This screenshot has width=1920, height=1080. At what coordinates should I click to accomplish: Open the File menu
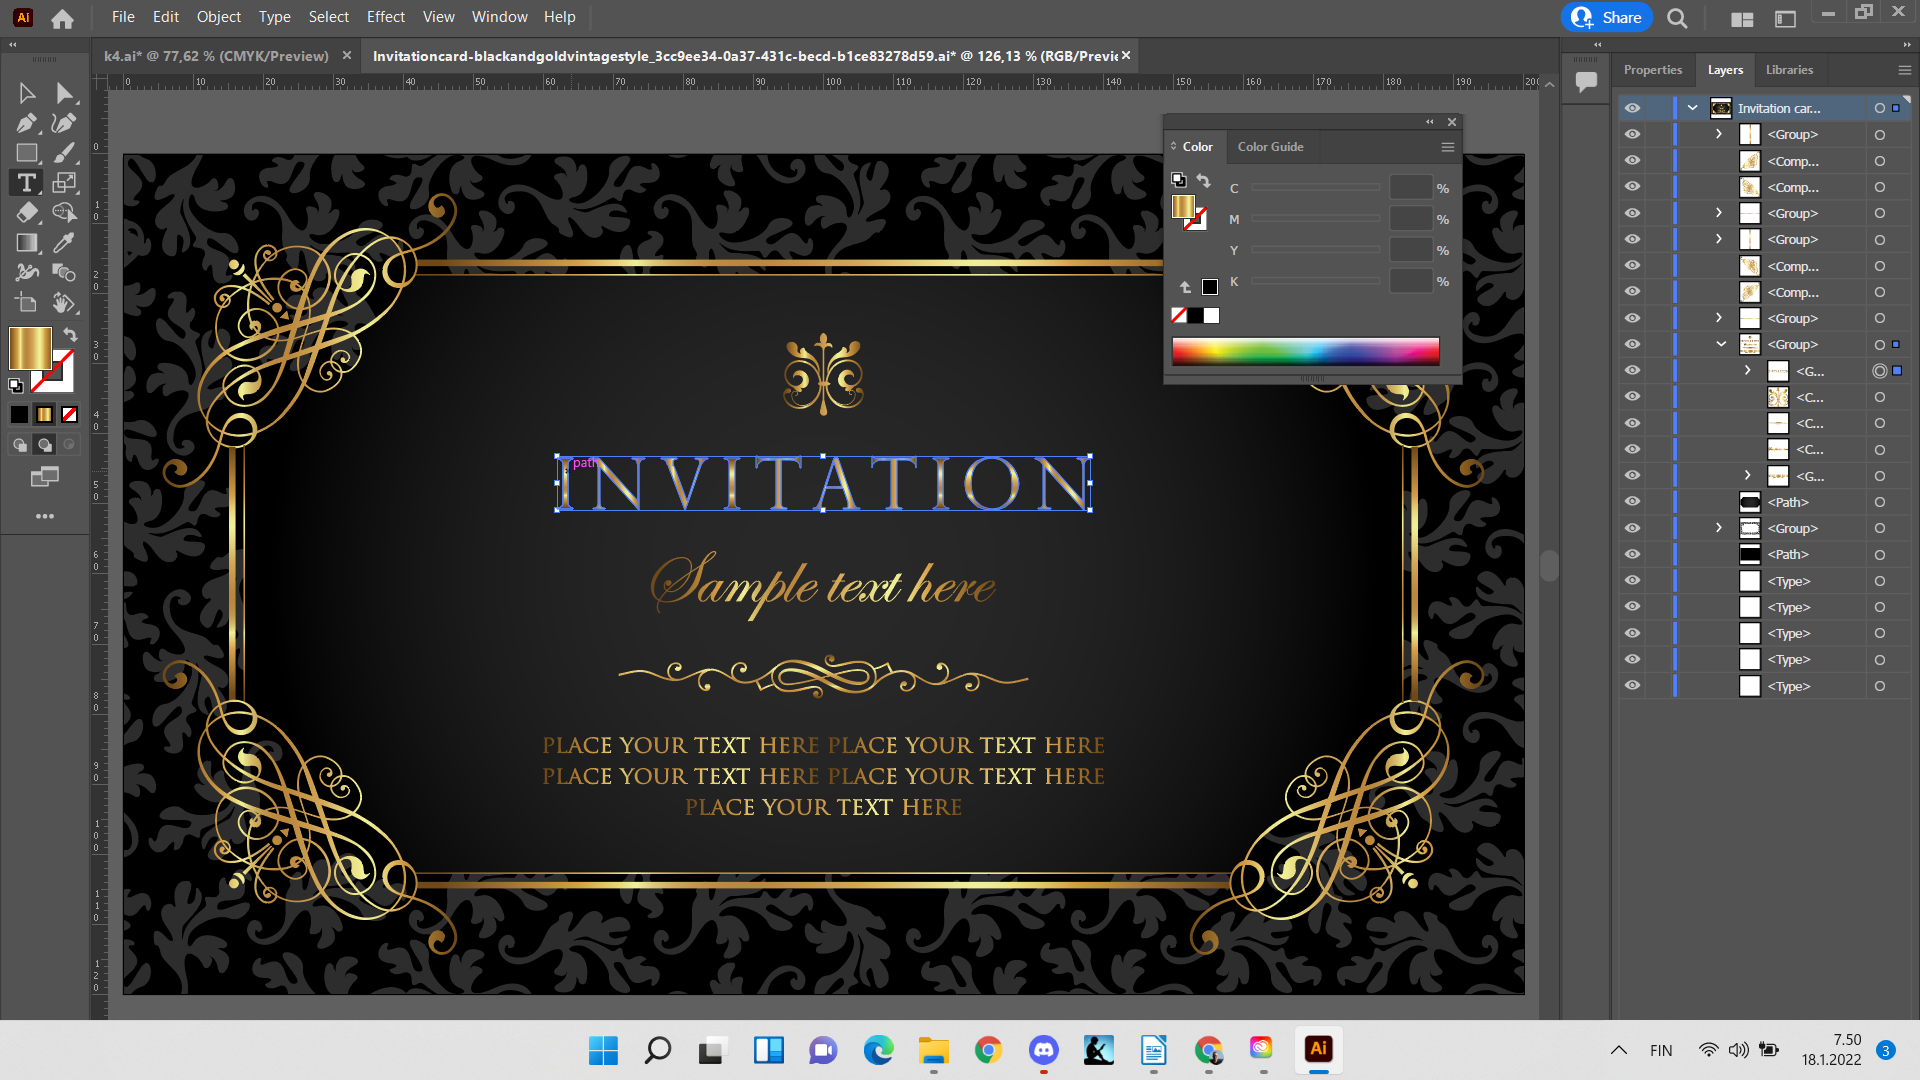point(123,17)
